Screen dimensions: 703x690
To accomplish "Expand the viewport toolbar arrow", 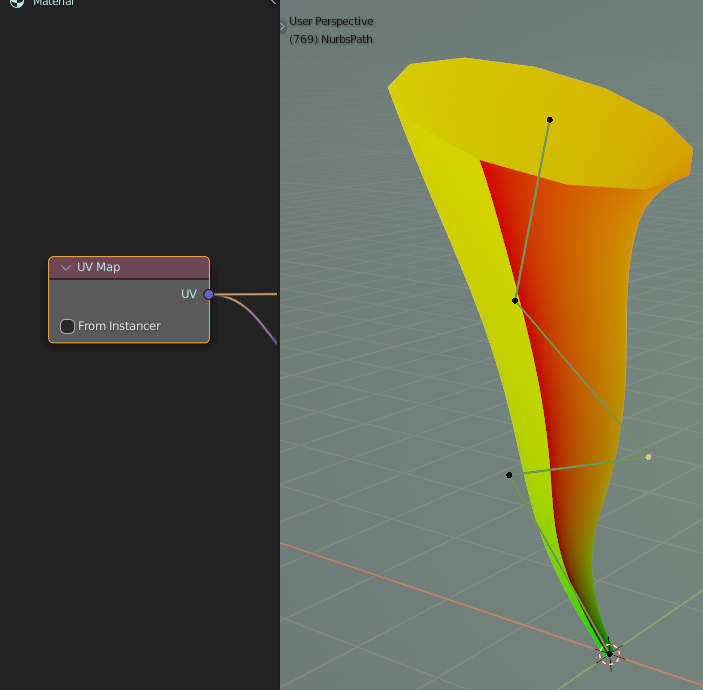I will pyautogui.click(x=282, y=27).
